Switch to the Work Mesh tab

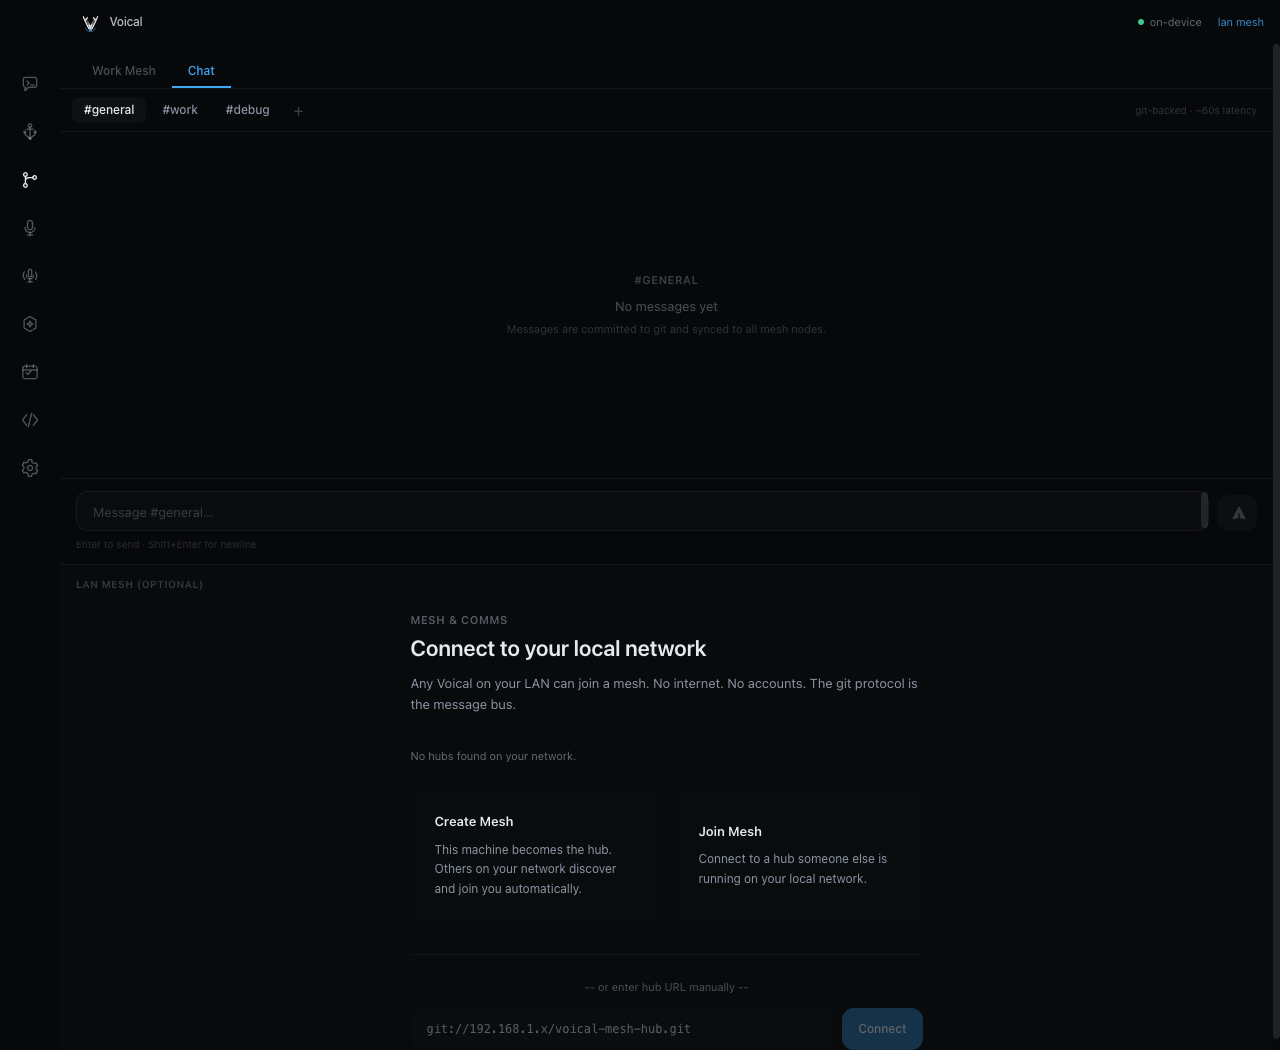[x=124, y=71]
